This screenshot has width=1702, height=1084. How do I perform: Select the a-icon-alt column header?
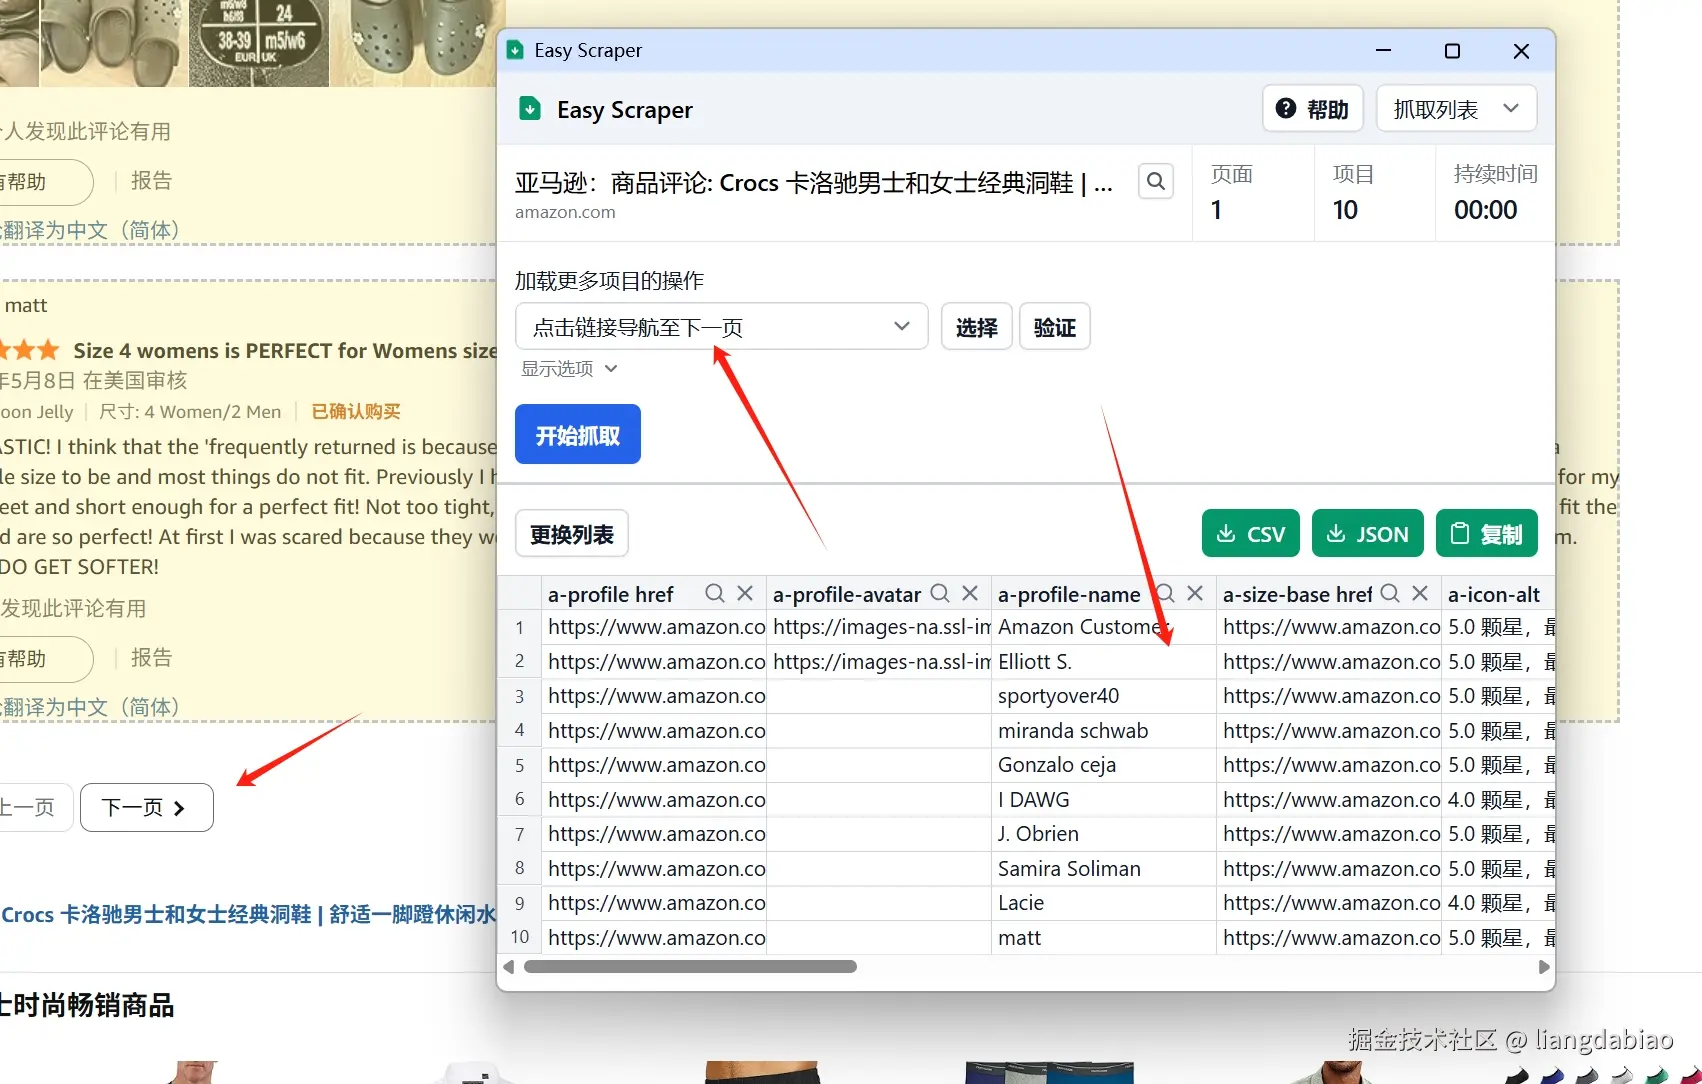pos(1494,593)
